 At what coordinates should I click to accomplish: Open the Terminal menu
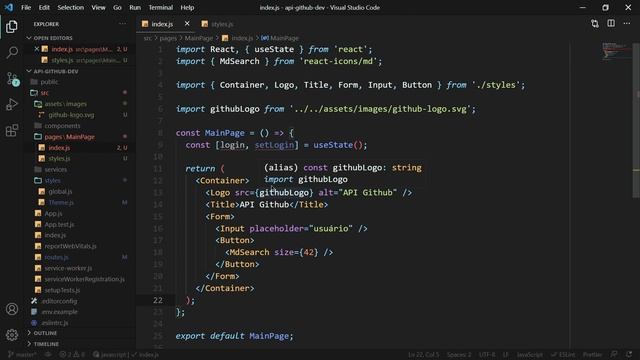160,7
